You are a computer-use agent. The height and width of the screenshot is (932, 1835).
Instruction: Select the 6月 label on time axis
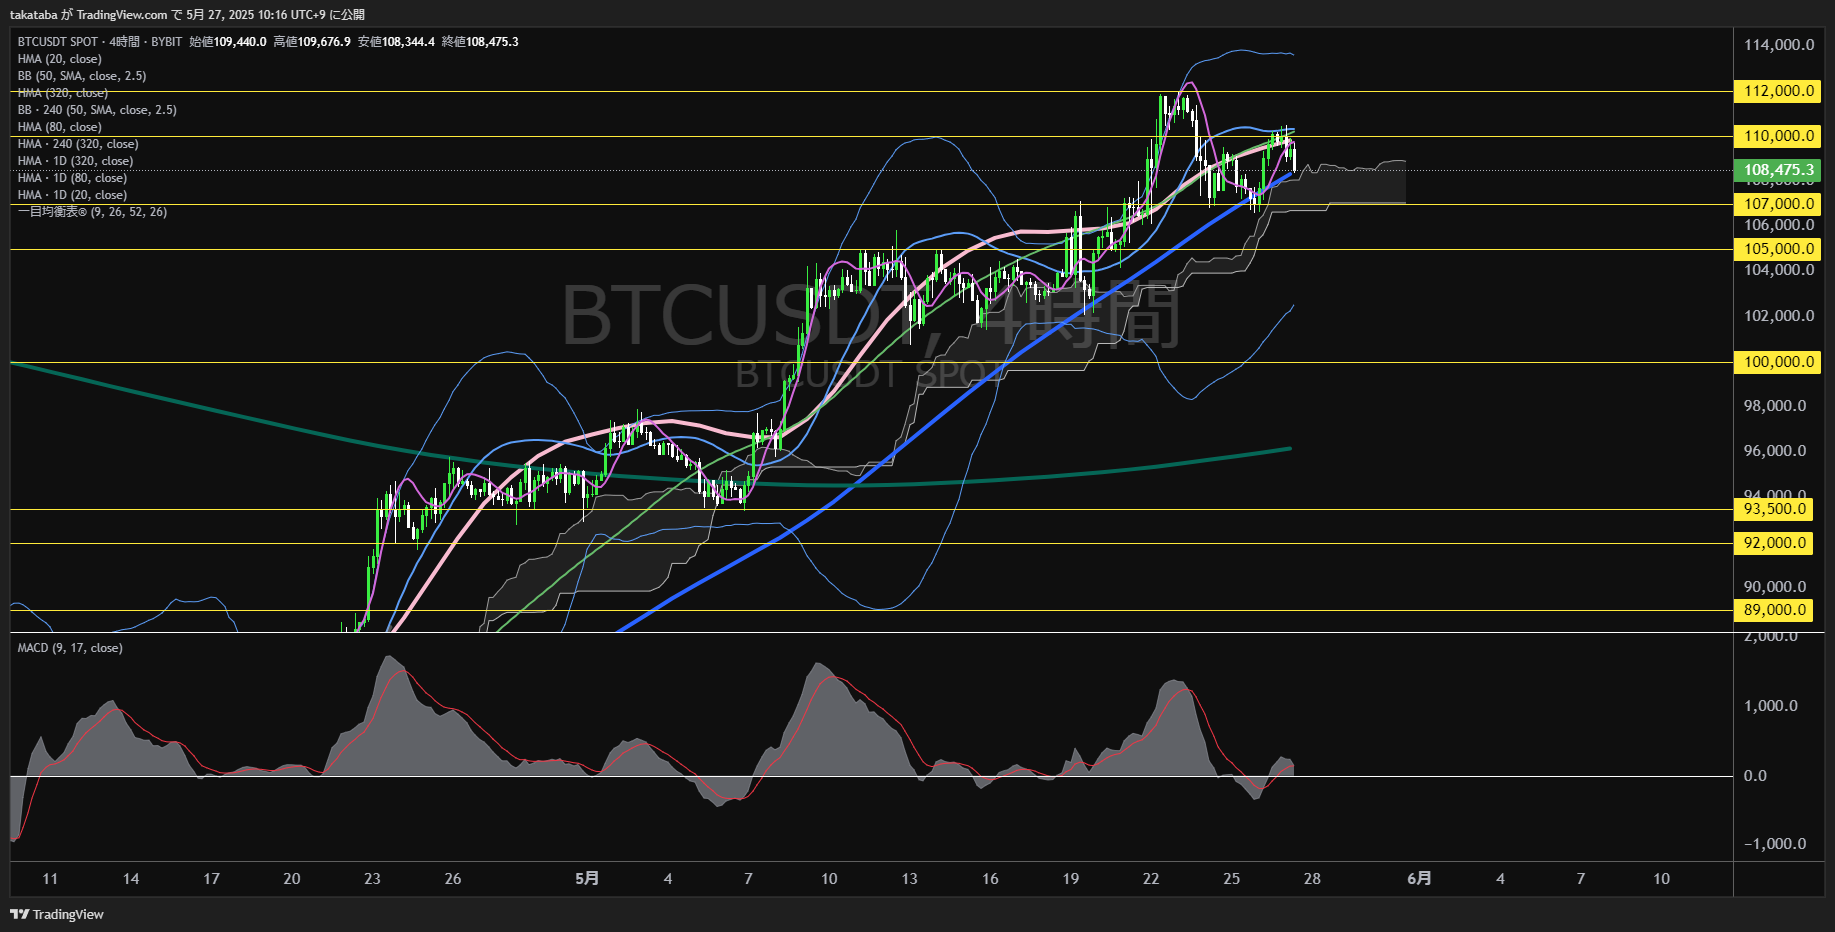click(x=1419, y=879)
